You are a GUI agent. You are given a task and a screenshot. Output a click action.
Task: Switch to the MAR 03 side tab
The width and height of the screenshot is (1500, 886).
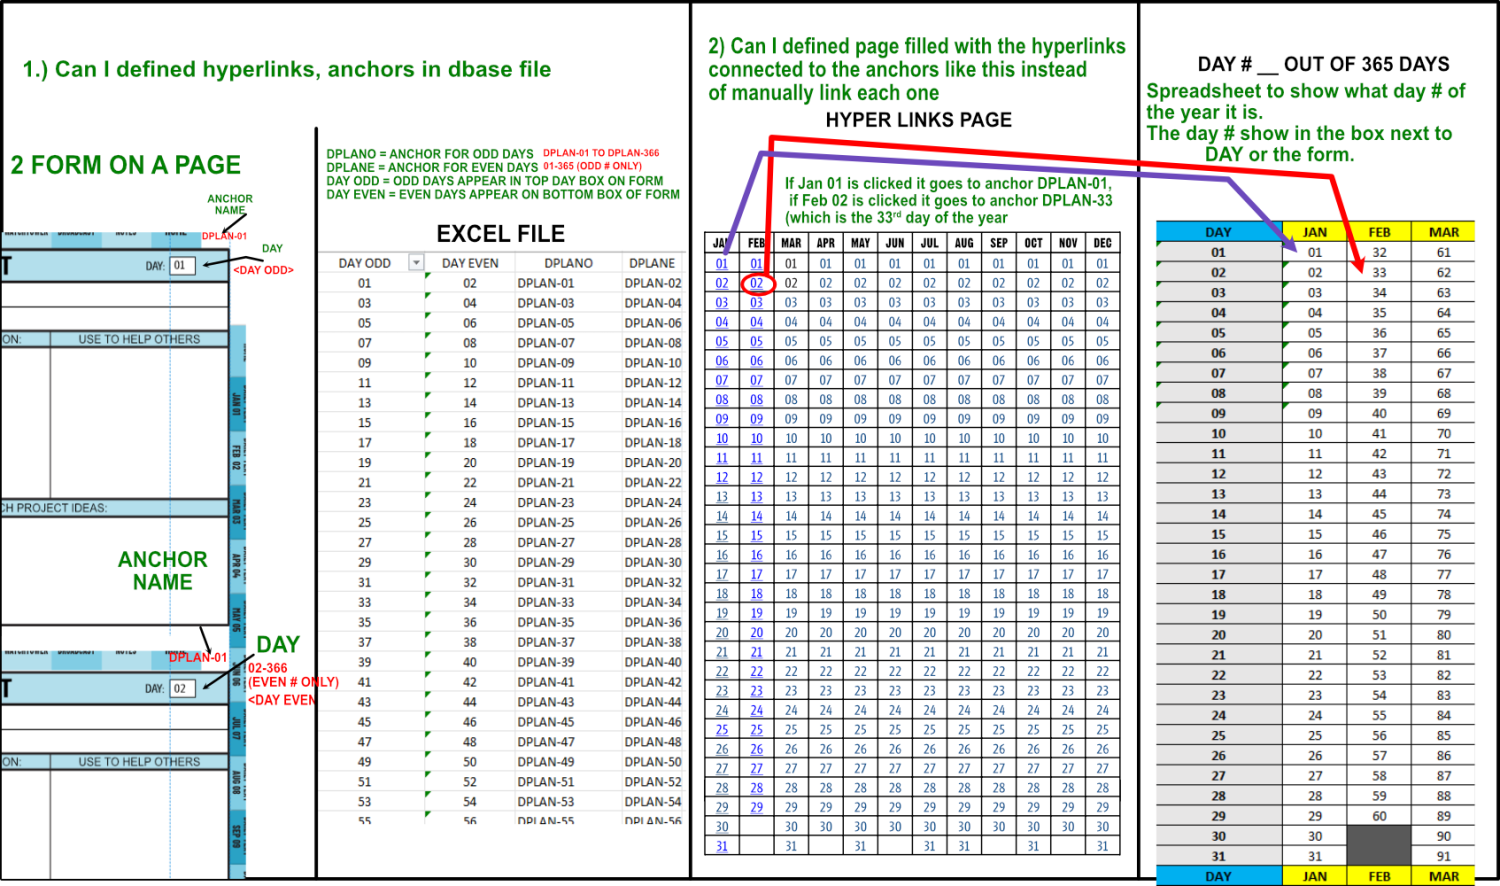237,511
